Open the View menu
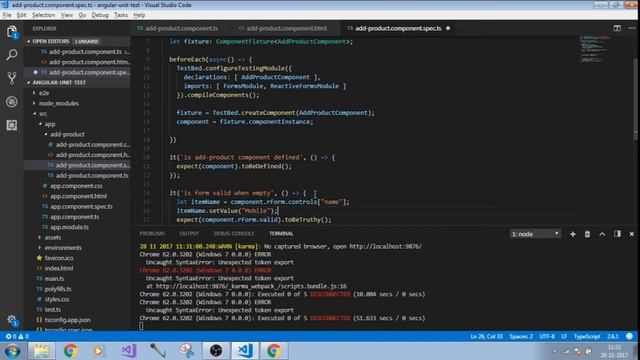Screen dimensions: 640x360 coord(67,15)
